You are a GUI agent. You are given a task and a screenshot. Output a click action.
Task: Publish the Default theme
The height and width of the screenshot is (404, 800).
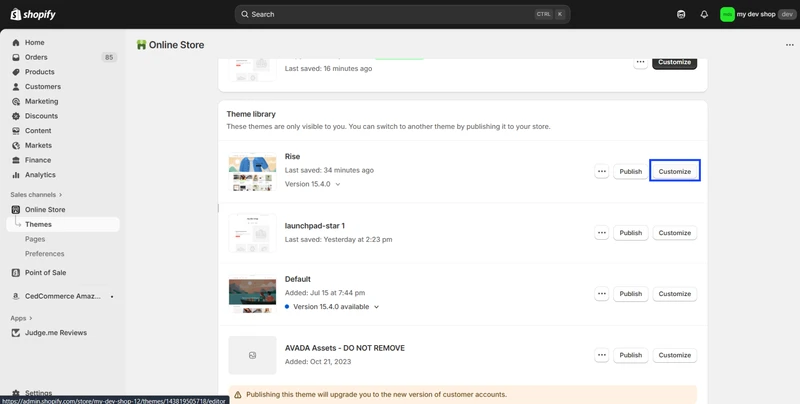click(x=631, y=294)
